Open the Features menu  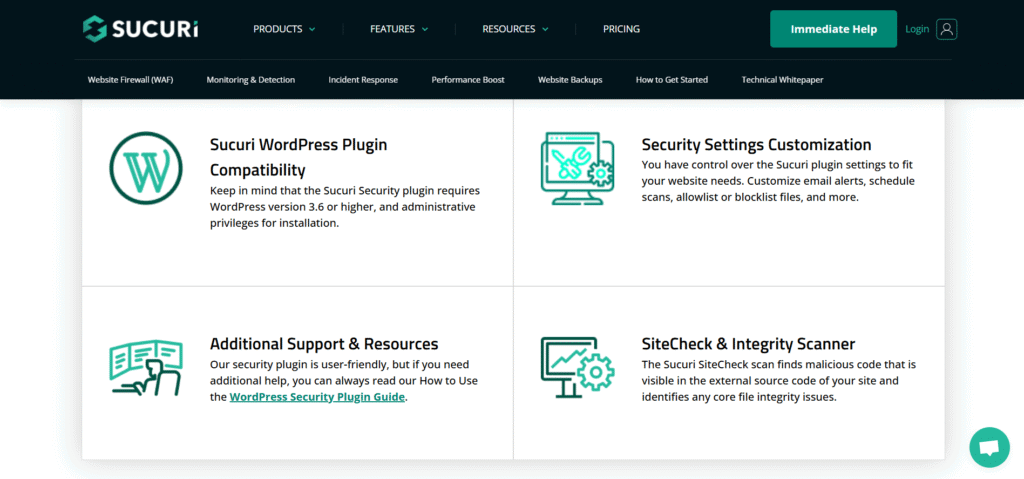399,29
